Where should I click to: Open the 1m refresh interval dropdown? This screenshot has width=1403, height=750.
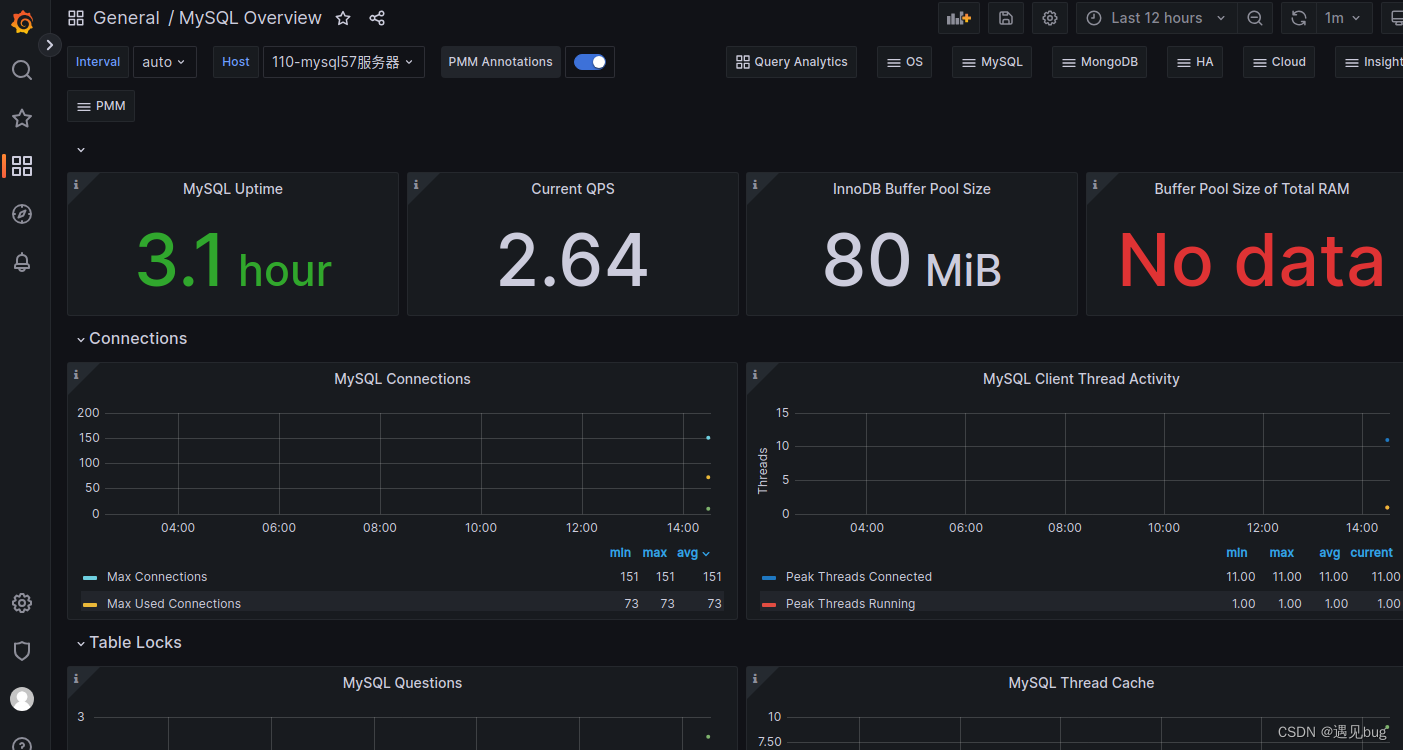coord(1342,18)
